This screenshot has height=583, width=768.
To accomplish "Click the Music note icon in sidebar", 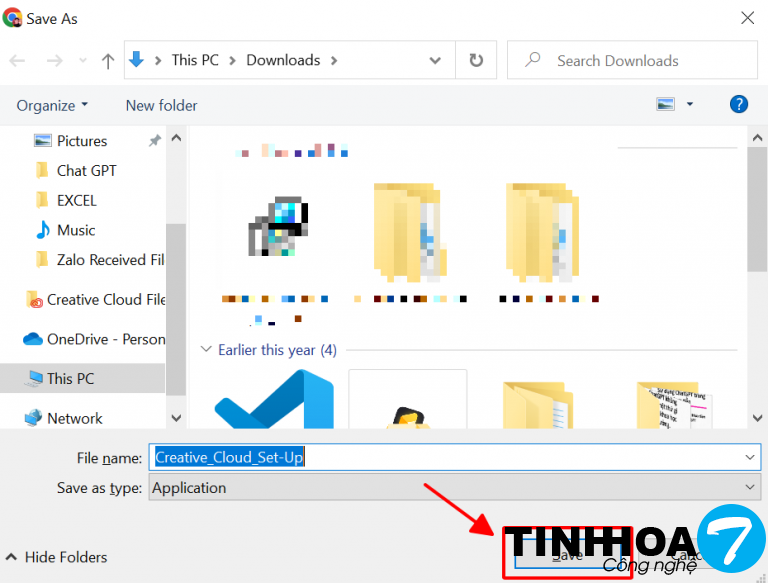I will (x=42, y=230).
